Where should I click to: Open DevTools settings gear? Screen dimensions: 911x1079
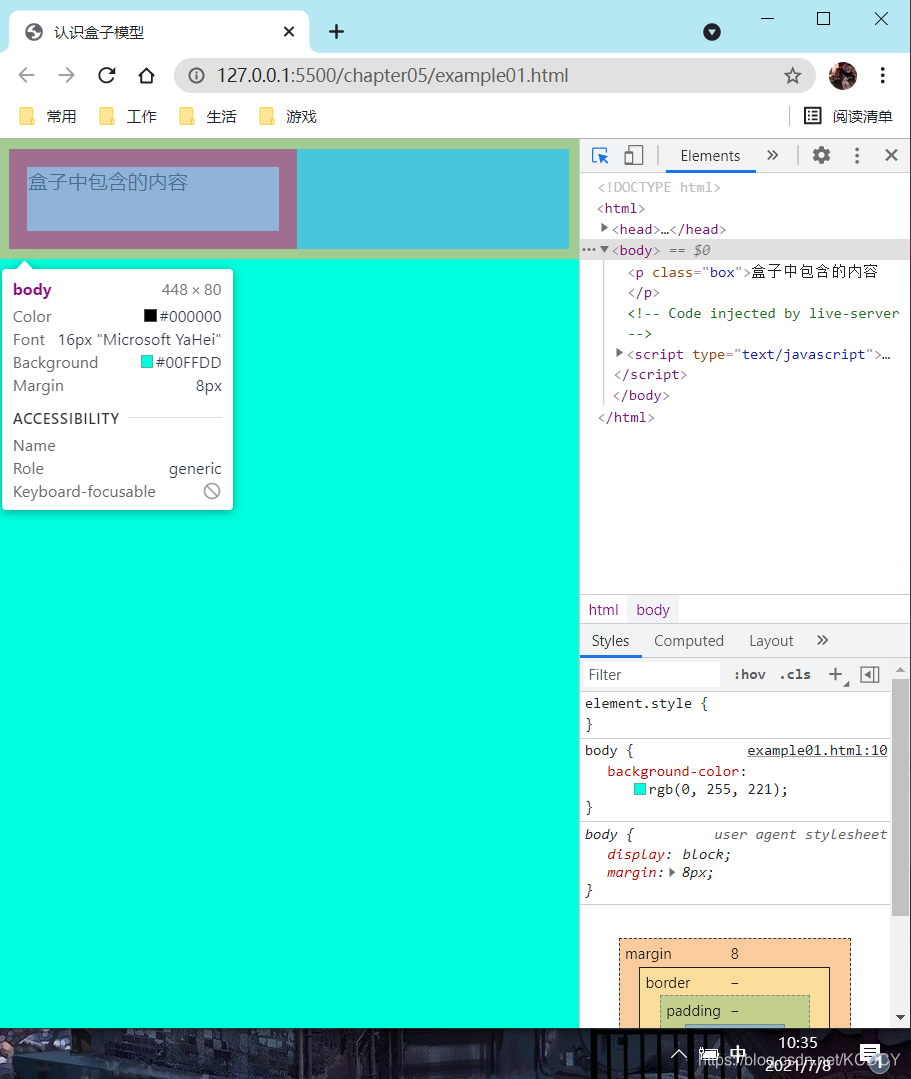[821, 156]
